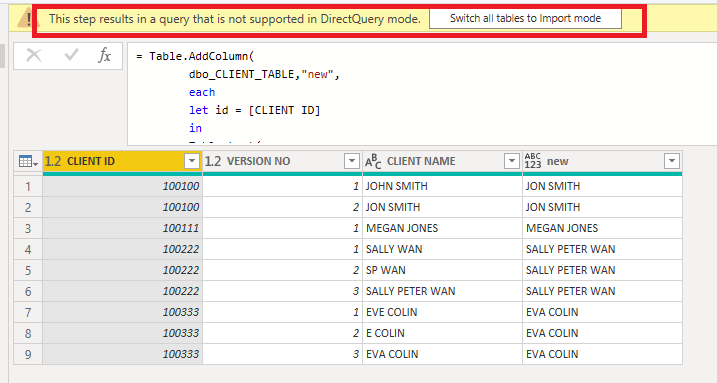This screenshot has width=717, height=383.
Task: Select the CLIENT NAME column header
Action: click(442, 161)
